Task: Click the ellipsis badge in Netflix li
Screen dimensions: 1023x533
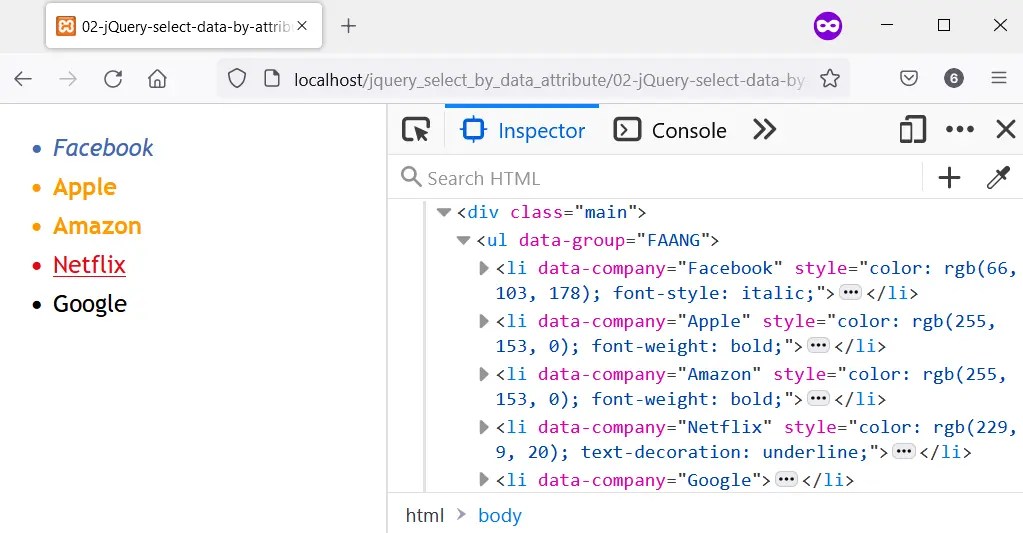Action: [x=904, y=451]
